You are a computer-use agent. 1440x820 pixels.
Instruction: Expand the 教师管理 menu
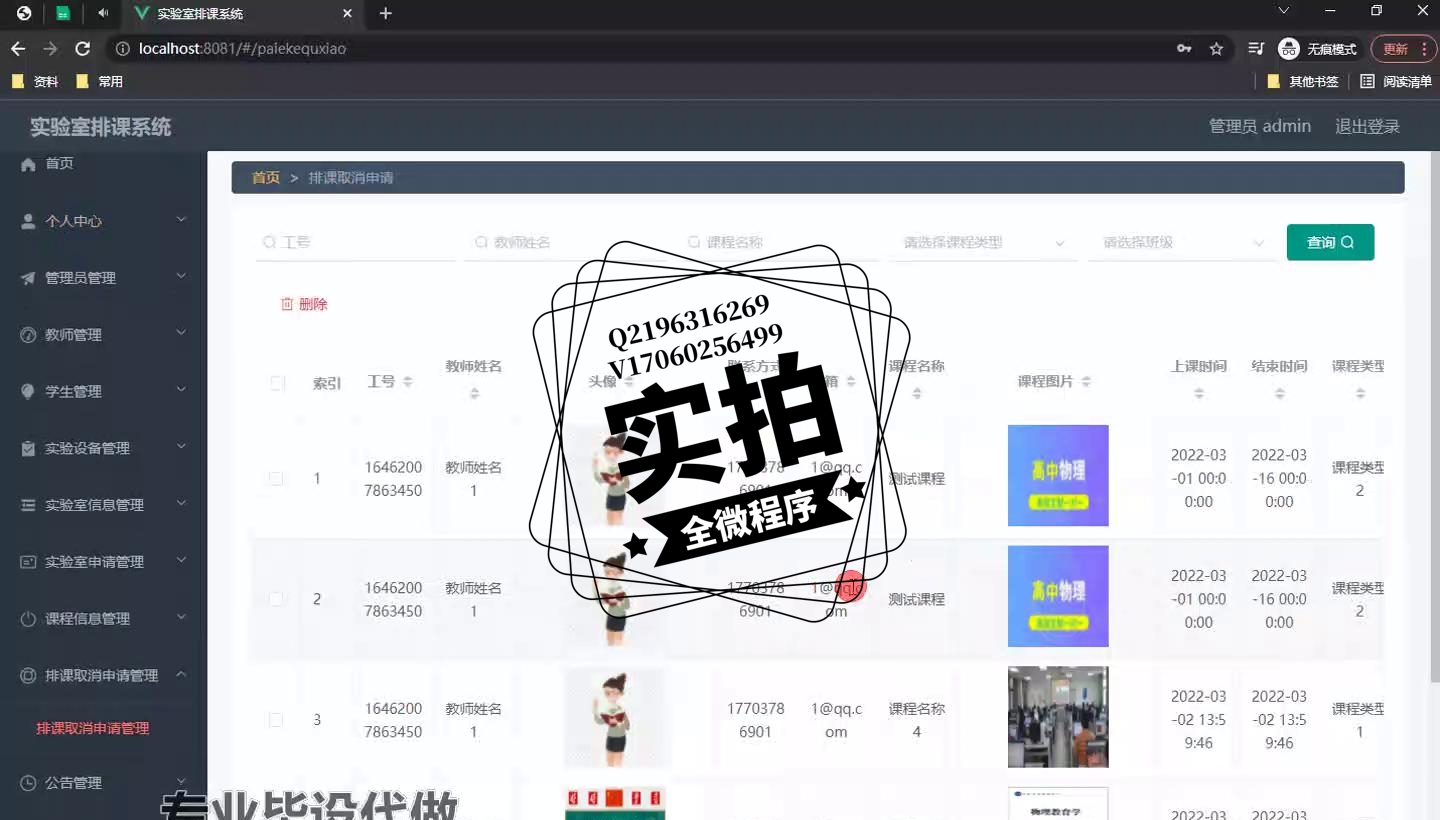(181, 333)
